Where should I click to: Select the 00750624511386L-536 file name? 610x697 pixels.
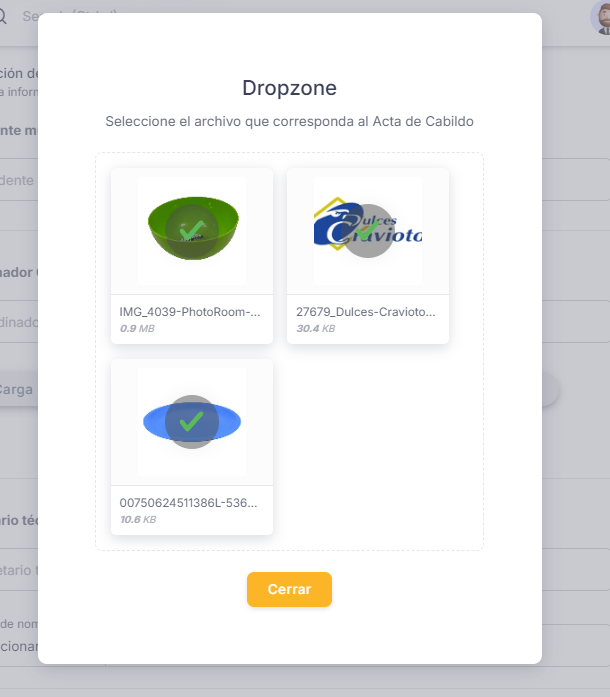point(190,503)
